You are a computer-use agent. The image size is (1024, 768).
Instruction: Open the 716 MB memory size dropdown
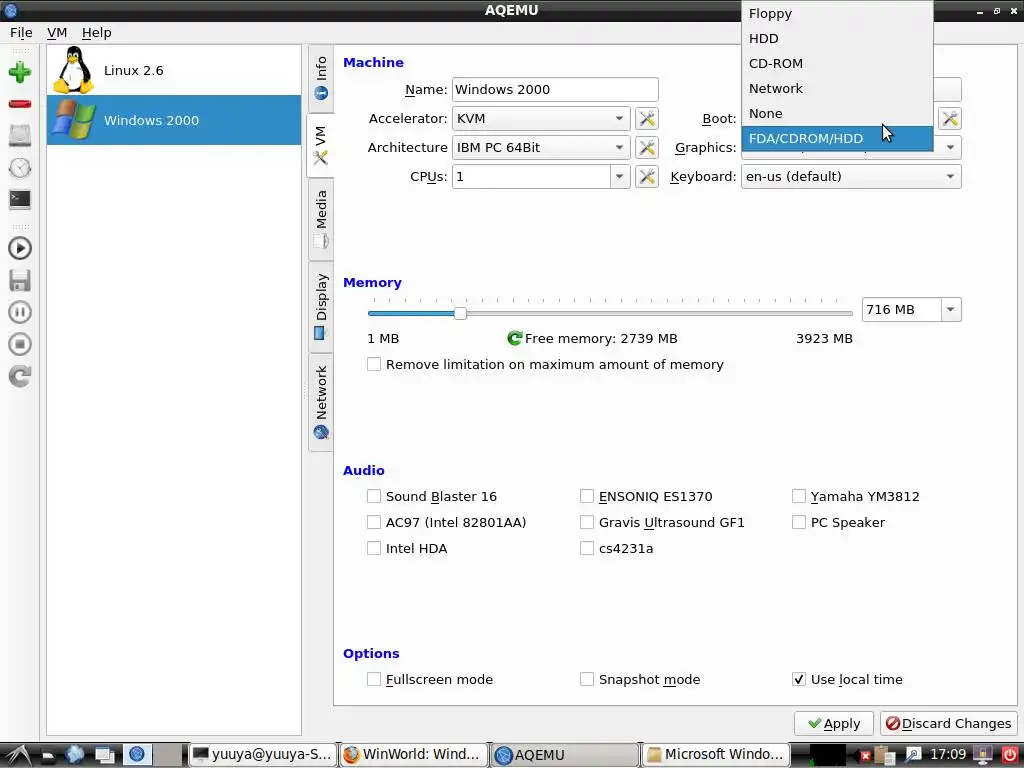pyautogui.click(x=951, y=310)
